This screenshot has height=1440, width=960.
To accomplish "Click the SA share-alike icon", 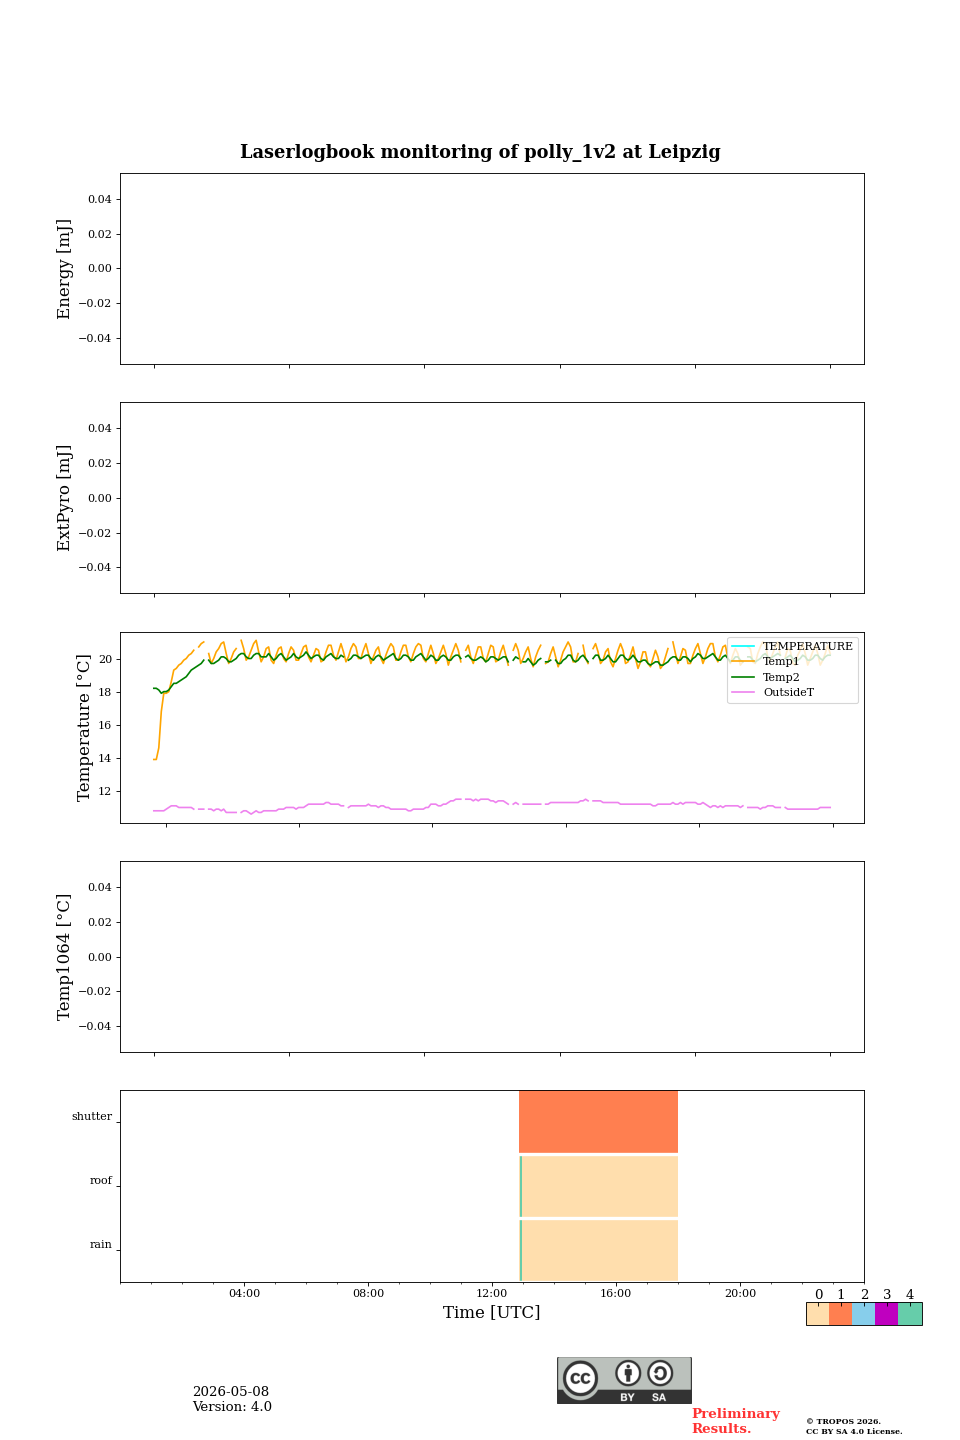I will 660,1373.
